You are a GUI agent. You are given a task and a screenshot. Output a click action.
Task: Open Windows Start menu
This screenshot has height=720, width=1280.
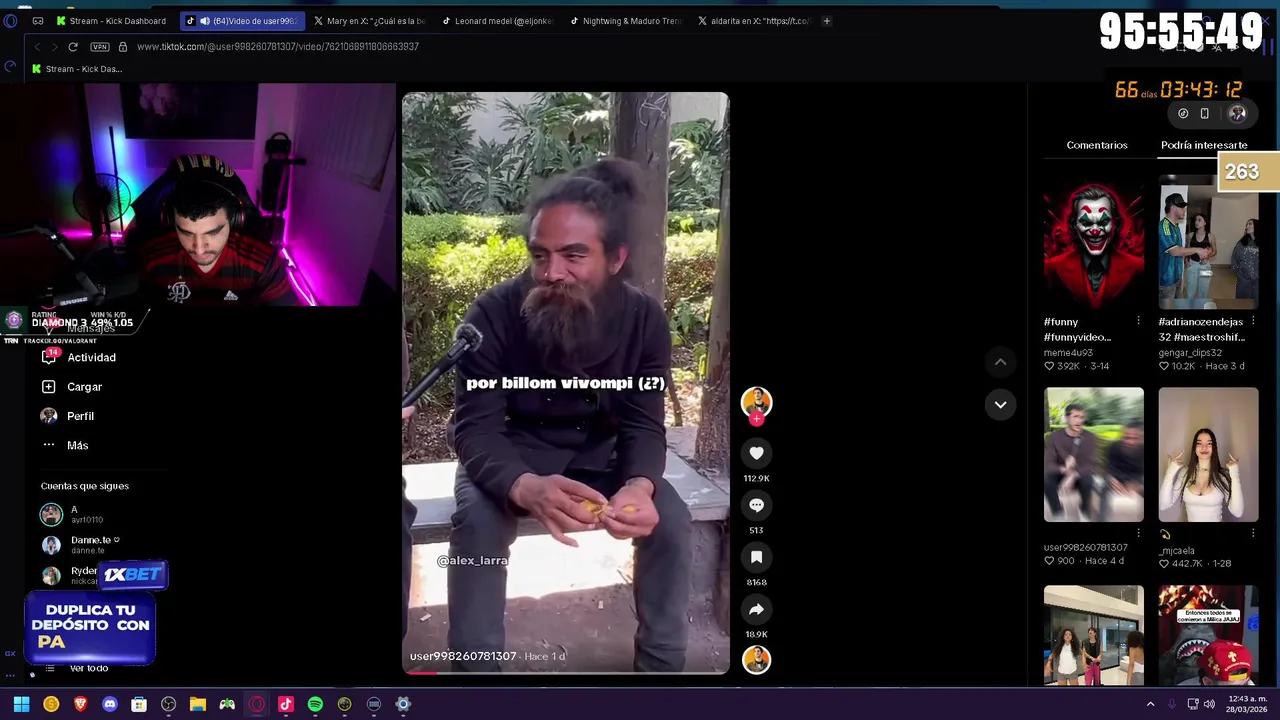[21, 704]
